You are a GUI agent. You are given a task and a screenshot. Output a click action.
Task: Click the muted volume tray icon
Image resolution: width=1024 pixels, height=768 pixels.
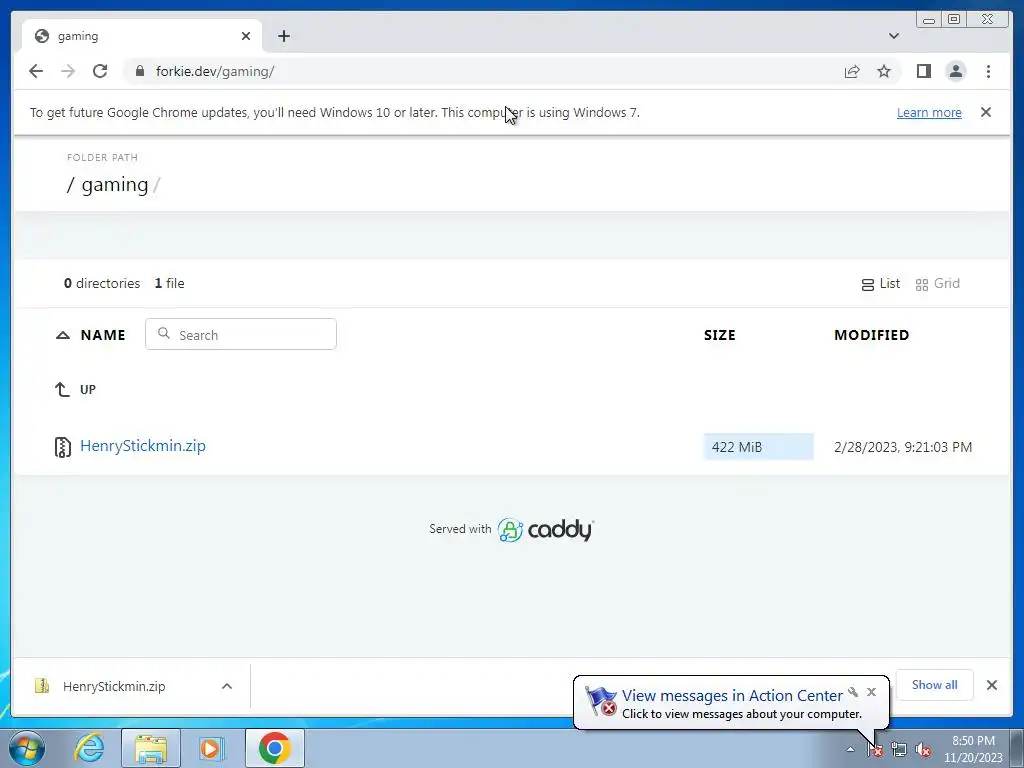click(923, 750)
